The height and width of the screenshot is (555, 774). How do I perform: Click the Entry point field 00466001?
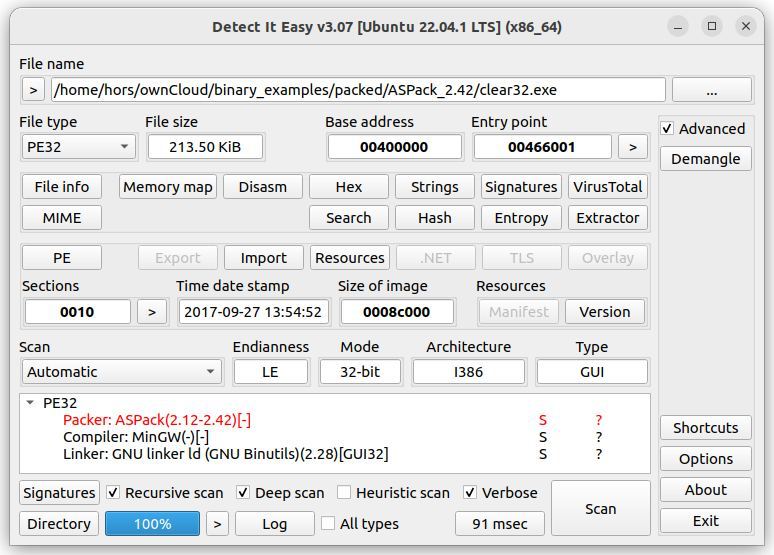(x=542, y=147)
